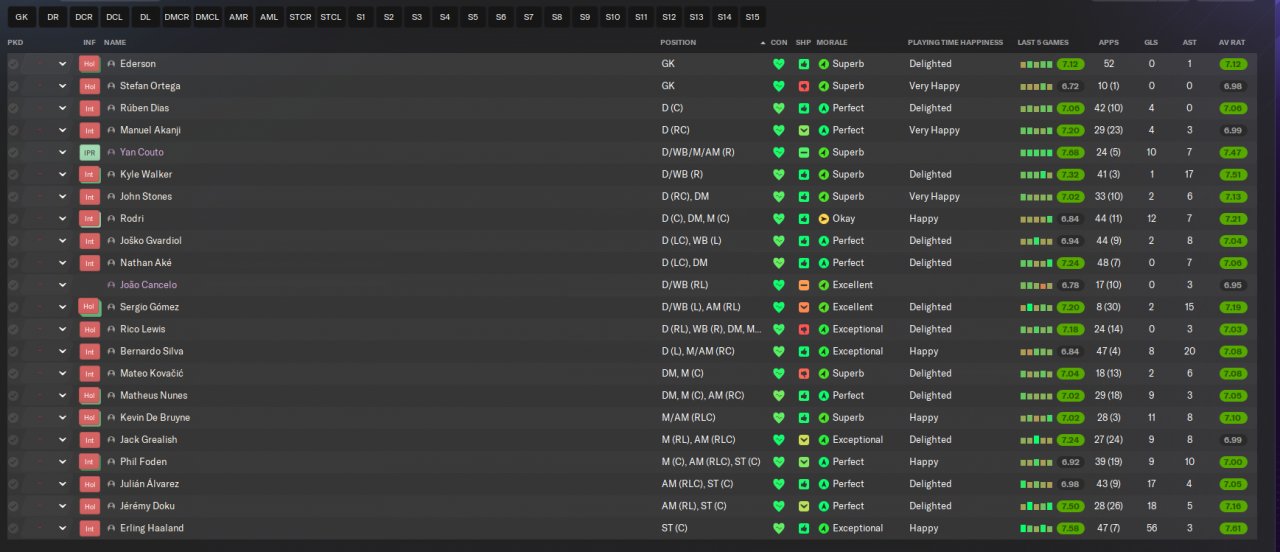
Task: Select the S1 substitute slot
Action: (x=361, y=17)
